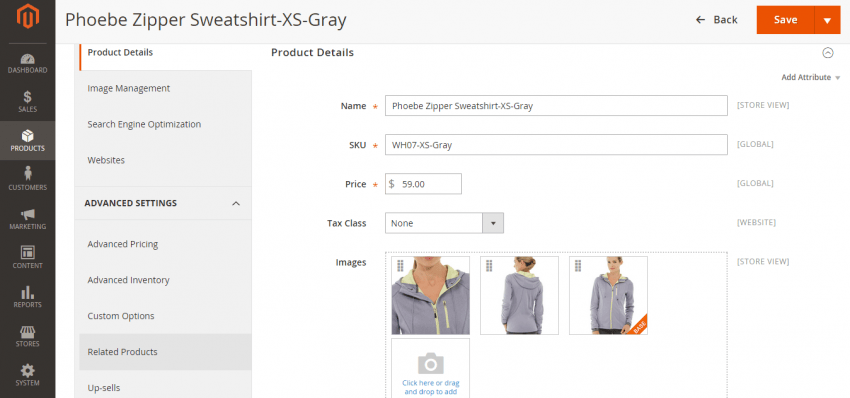Click the Save button
The height and width of the screenshot is (398, 850).
tap(785, 20)
